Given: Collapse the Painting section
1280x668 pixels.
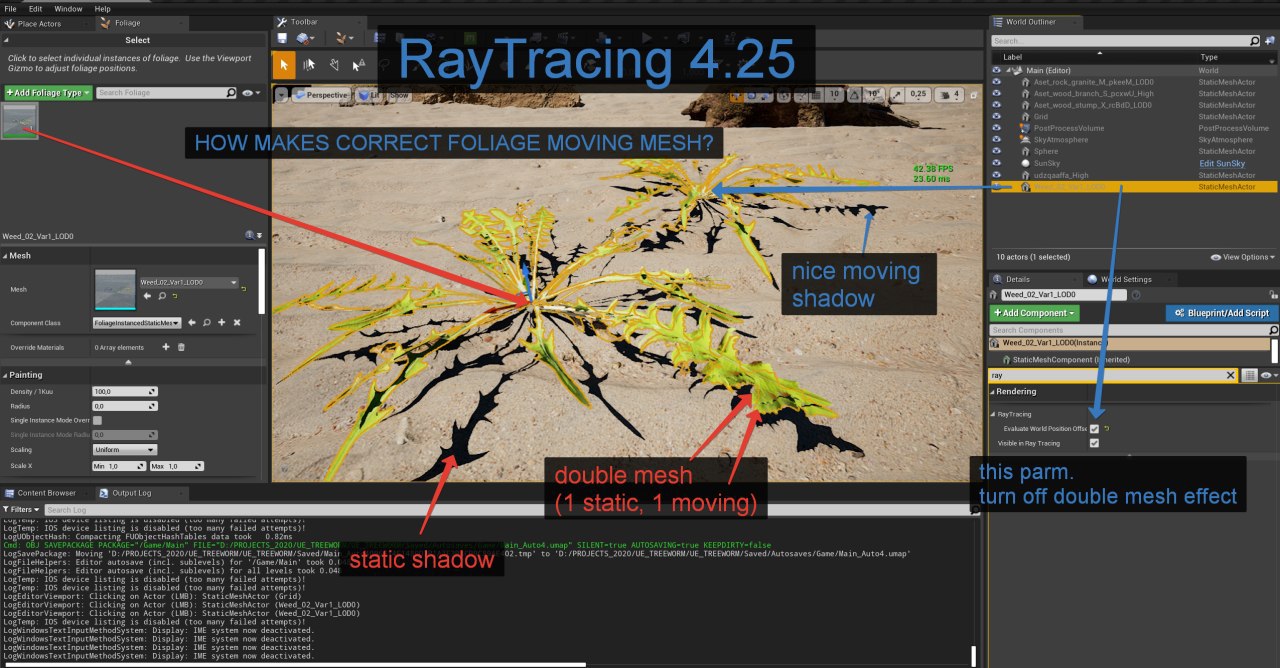Looking at the screenshot, I should [x=5, y=375].
